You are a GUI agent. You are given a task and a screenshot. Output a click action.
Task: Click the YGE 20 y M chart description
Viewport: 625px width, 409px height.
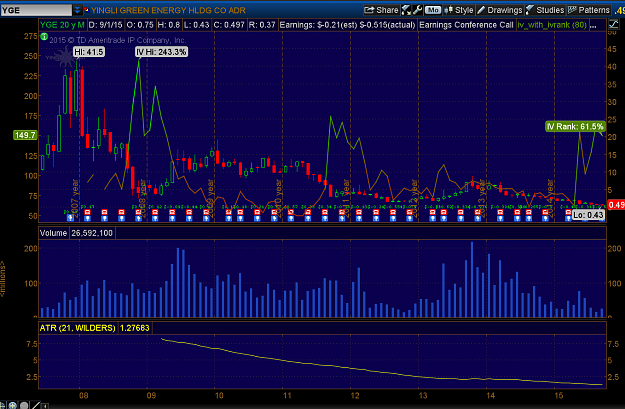[62, 25]
